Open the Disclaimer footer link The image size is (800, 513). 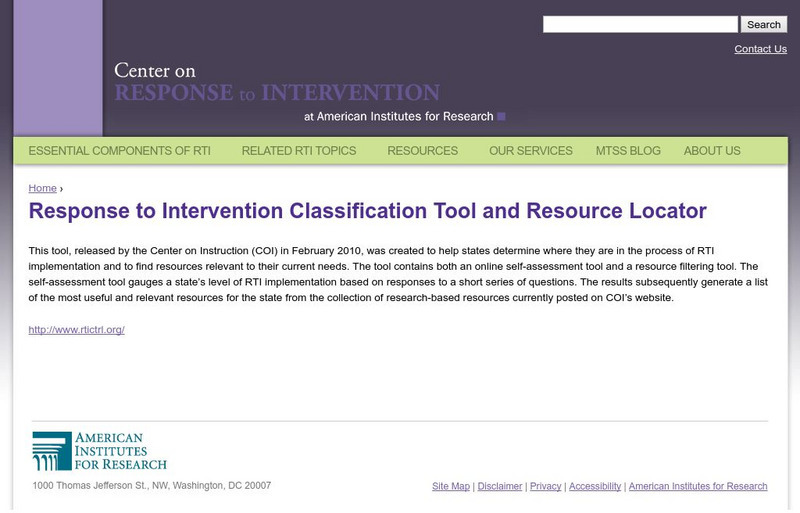pyautogui.click(x=499, y=486)
